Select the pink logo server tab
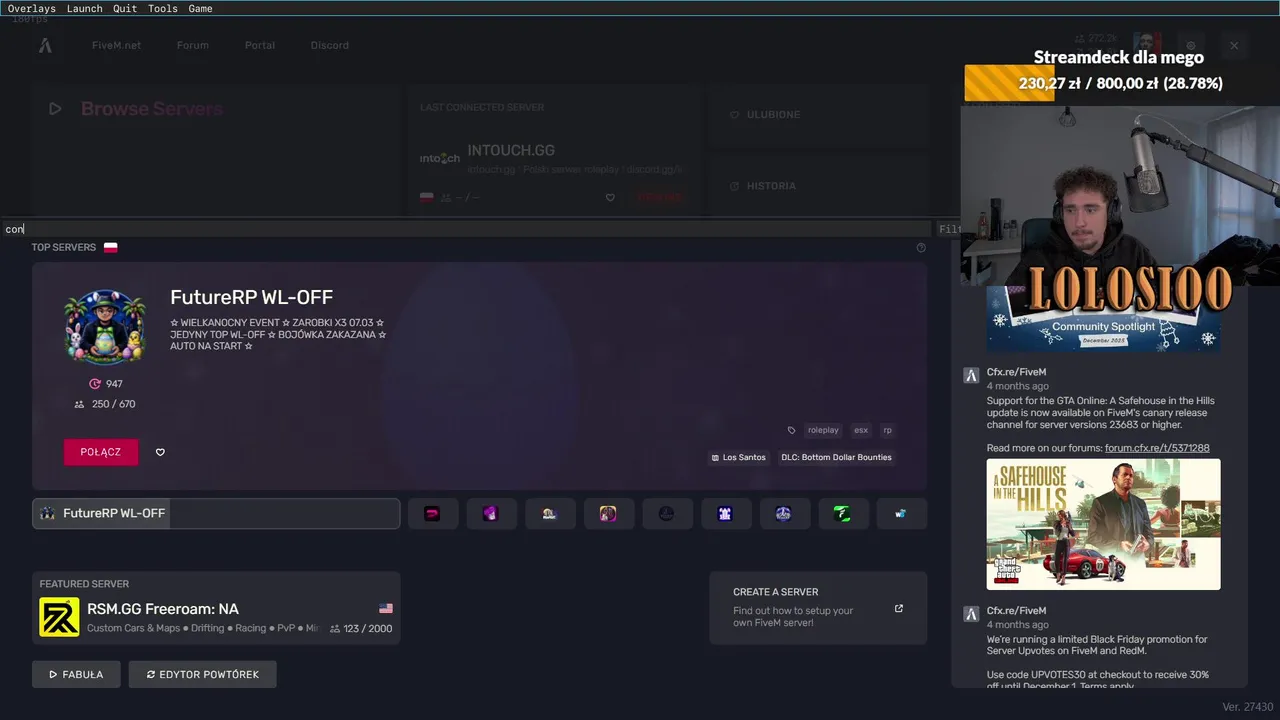 [x=432, y=513]
